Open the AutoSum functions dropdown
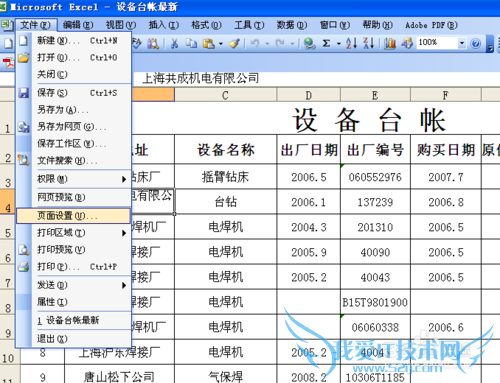Image resolution: width=500 pixels, height=383 pixels. (339, 43)
